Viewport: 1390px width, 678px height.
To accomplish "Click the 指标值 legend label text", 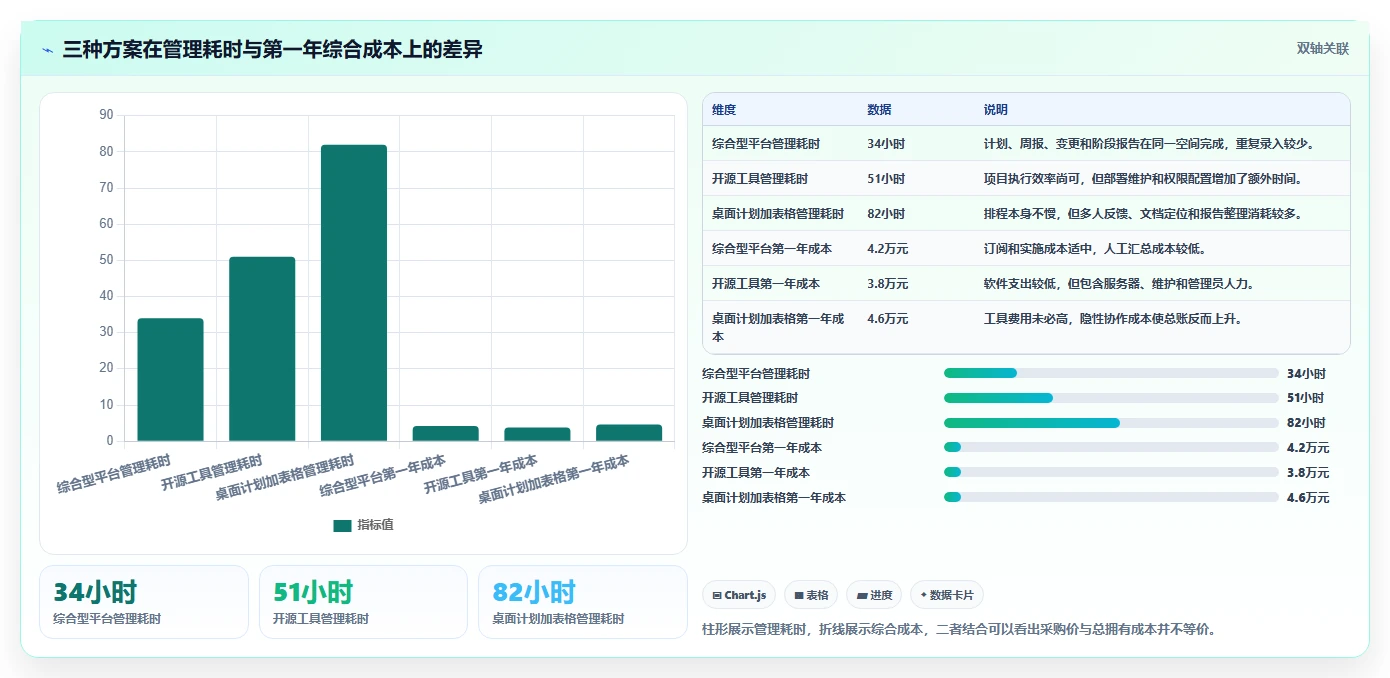I will [376, 525].
